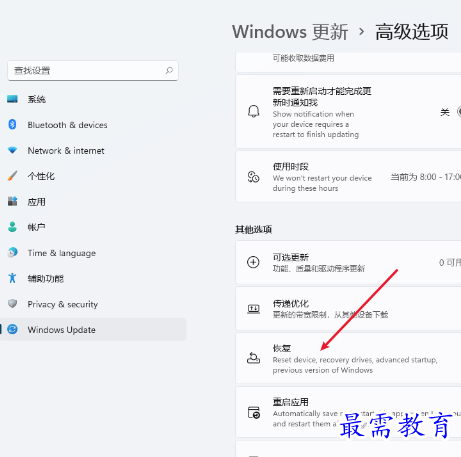Open 帐户 settings category
This screenshot has height=457, width=461.
[x=37, y=227]
